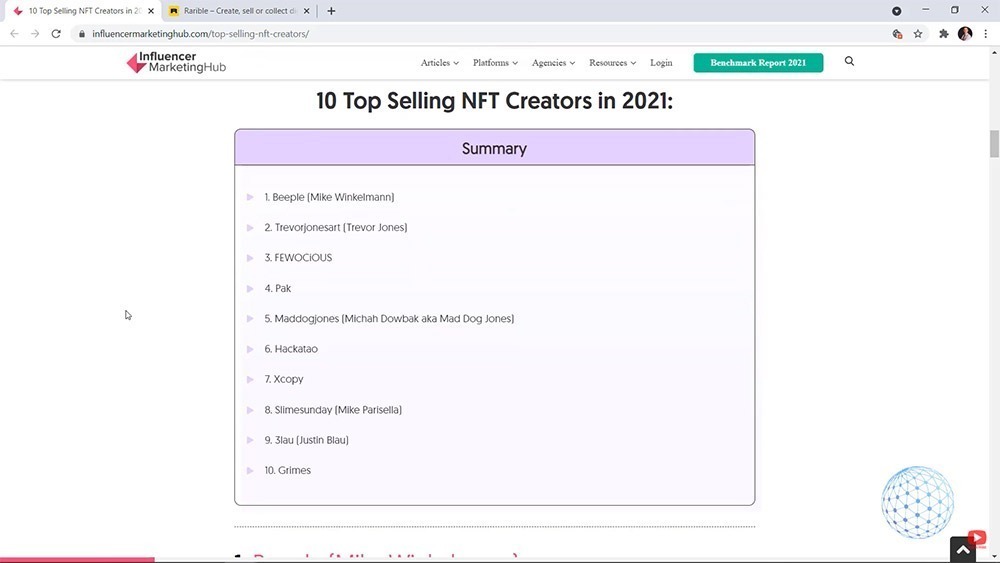Expand the Articles menu

point(439,62)
